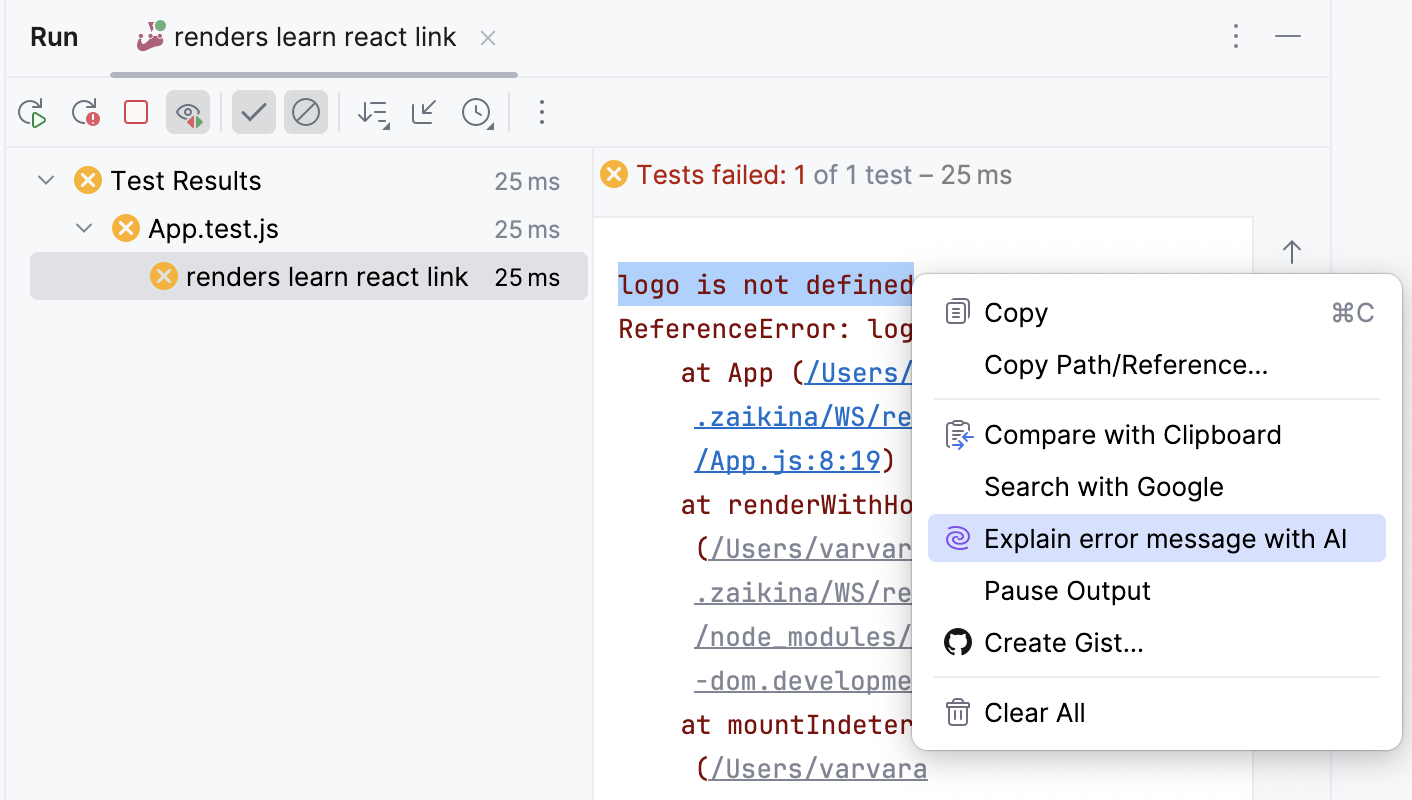Rerun only the failed tests
Viewport: 1412px width, 800px height.
pyautogui.click(x=85, y=112)
